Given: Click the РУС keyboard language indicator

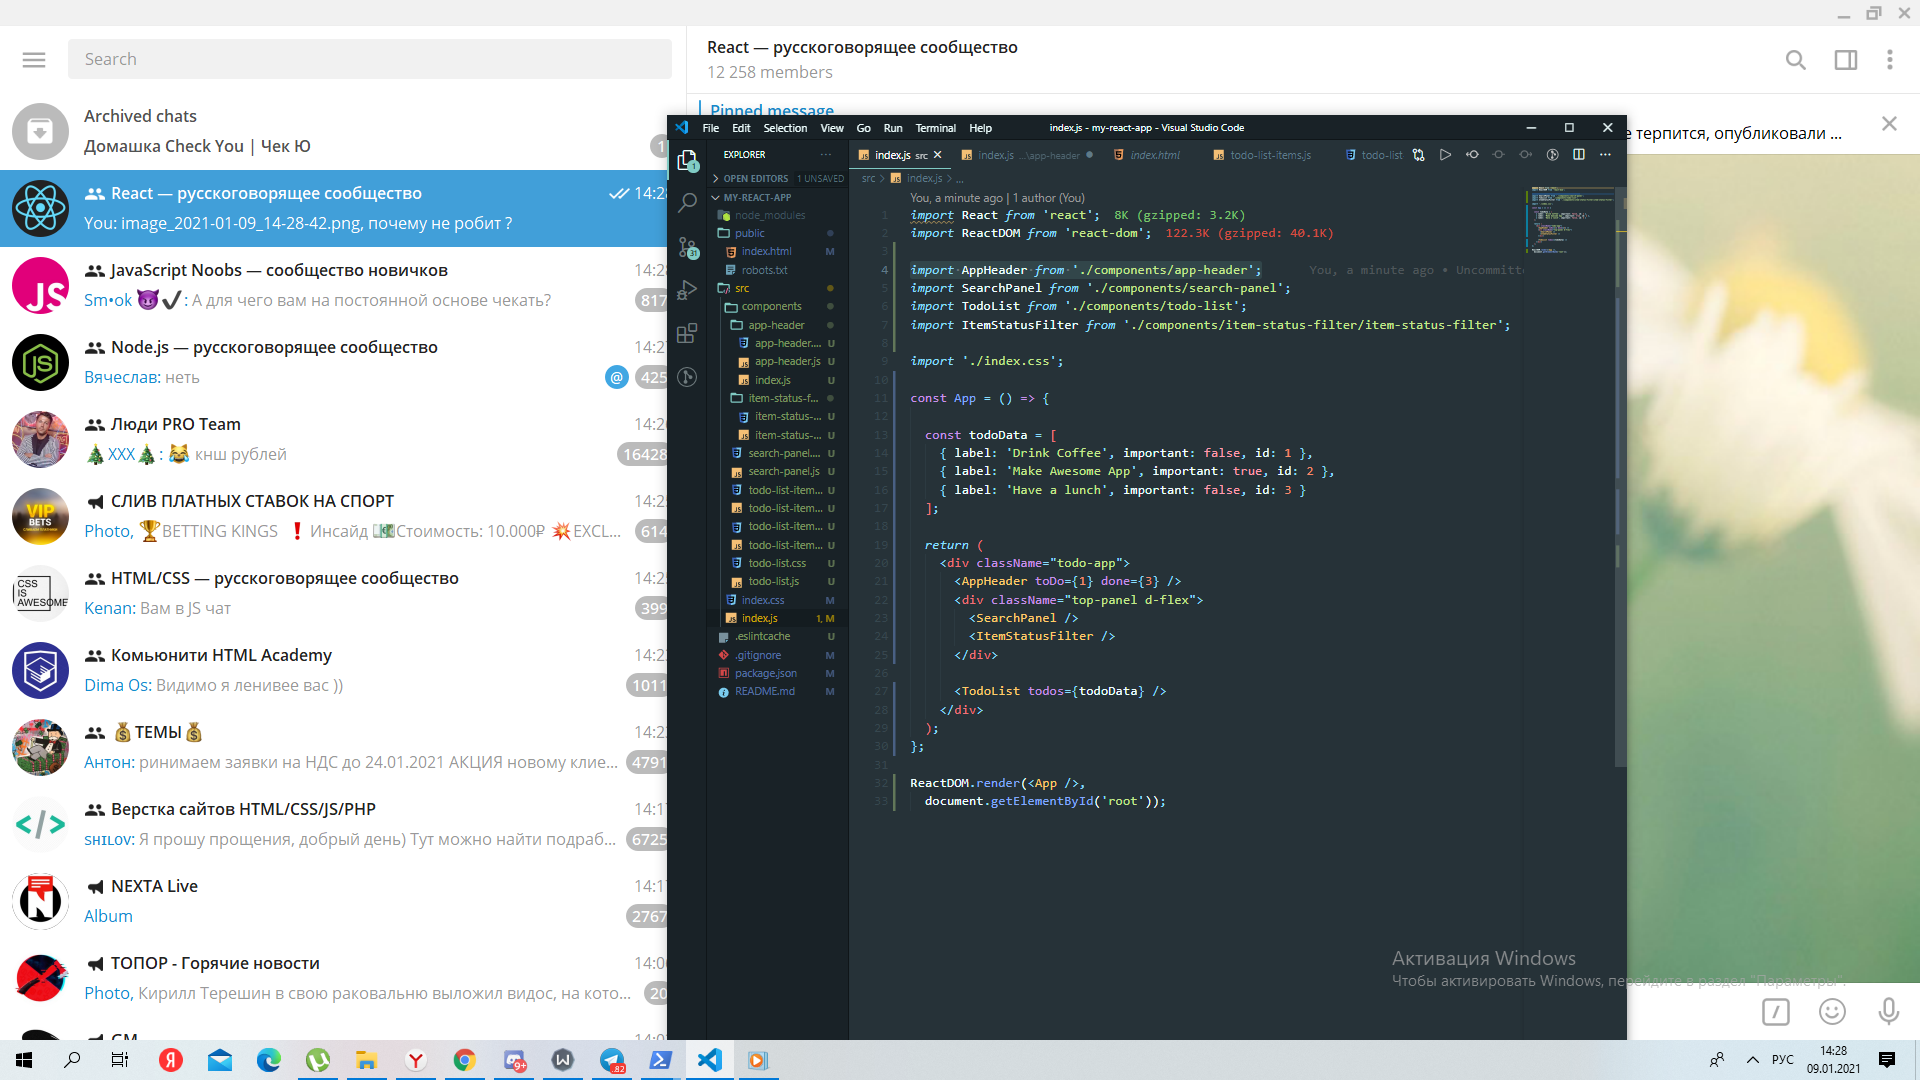Looking at the screenshot, I should 1783,1060.
